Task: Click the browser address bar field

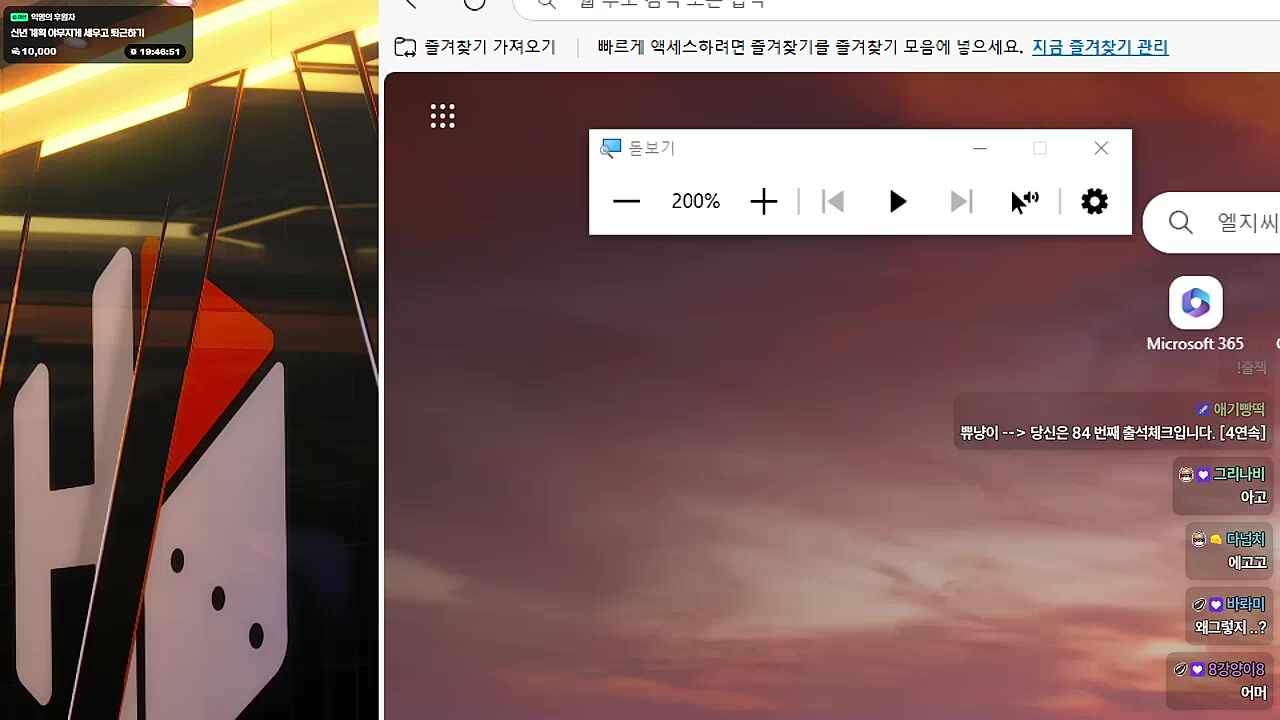Action: click(x=896, y=8)
